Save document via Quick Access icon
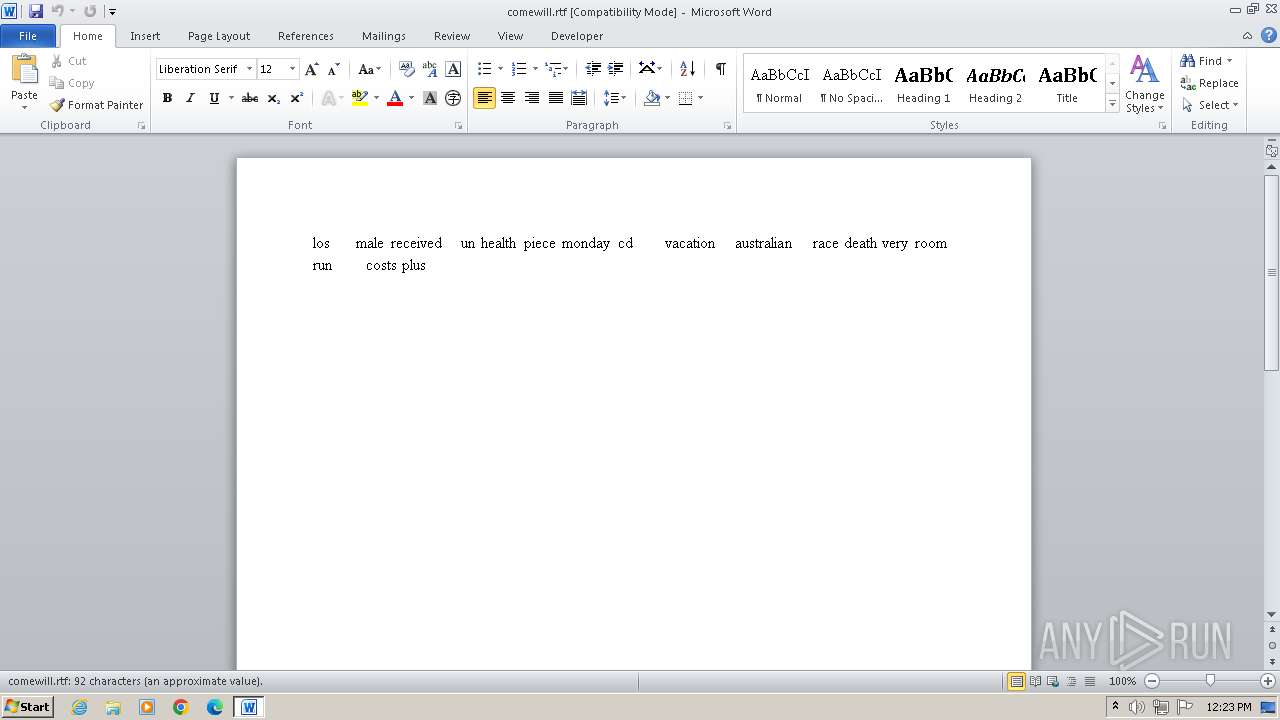This screenshot has height=720, width=1280. click(36, 11)
